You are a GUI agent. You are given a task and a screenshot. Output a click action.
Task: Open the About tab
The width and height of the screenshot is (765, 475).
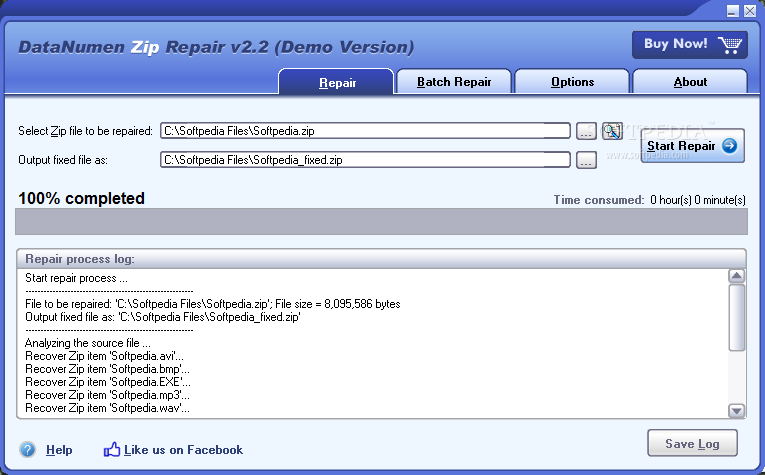click(x=690, y=81)
